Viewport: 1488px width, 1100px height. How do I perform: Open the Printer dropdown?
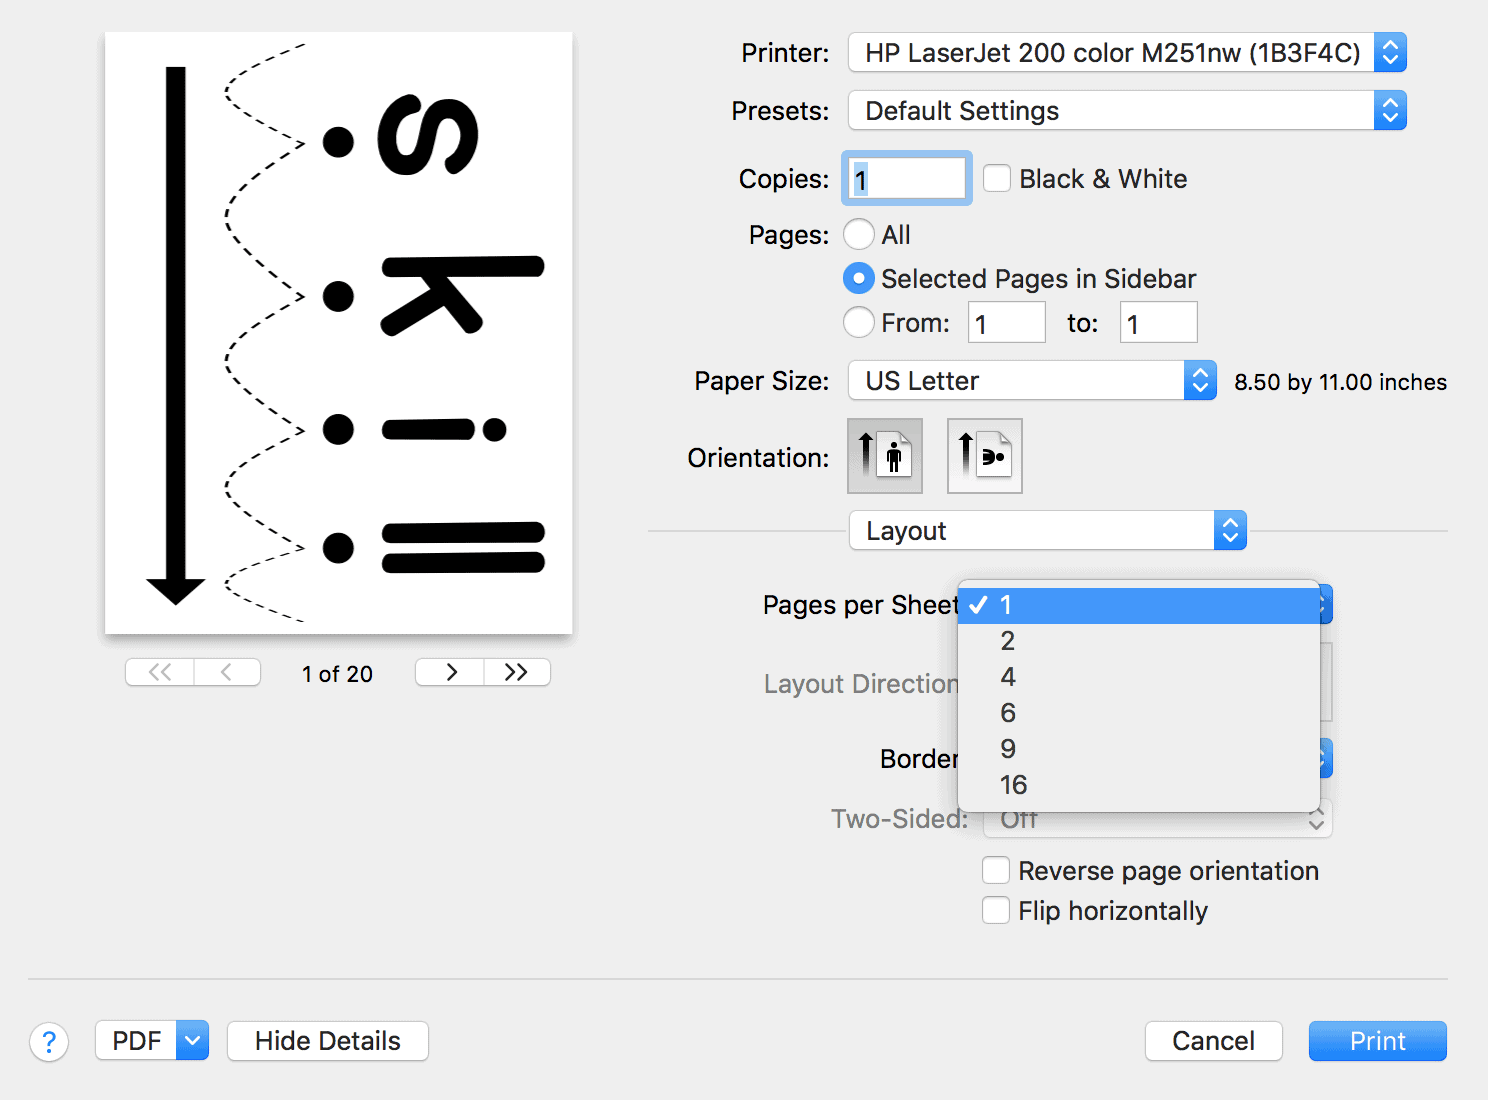tap(1127, 53)
